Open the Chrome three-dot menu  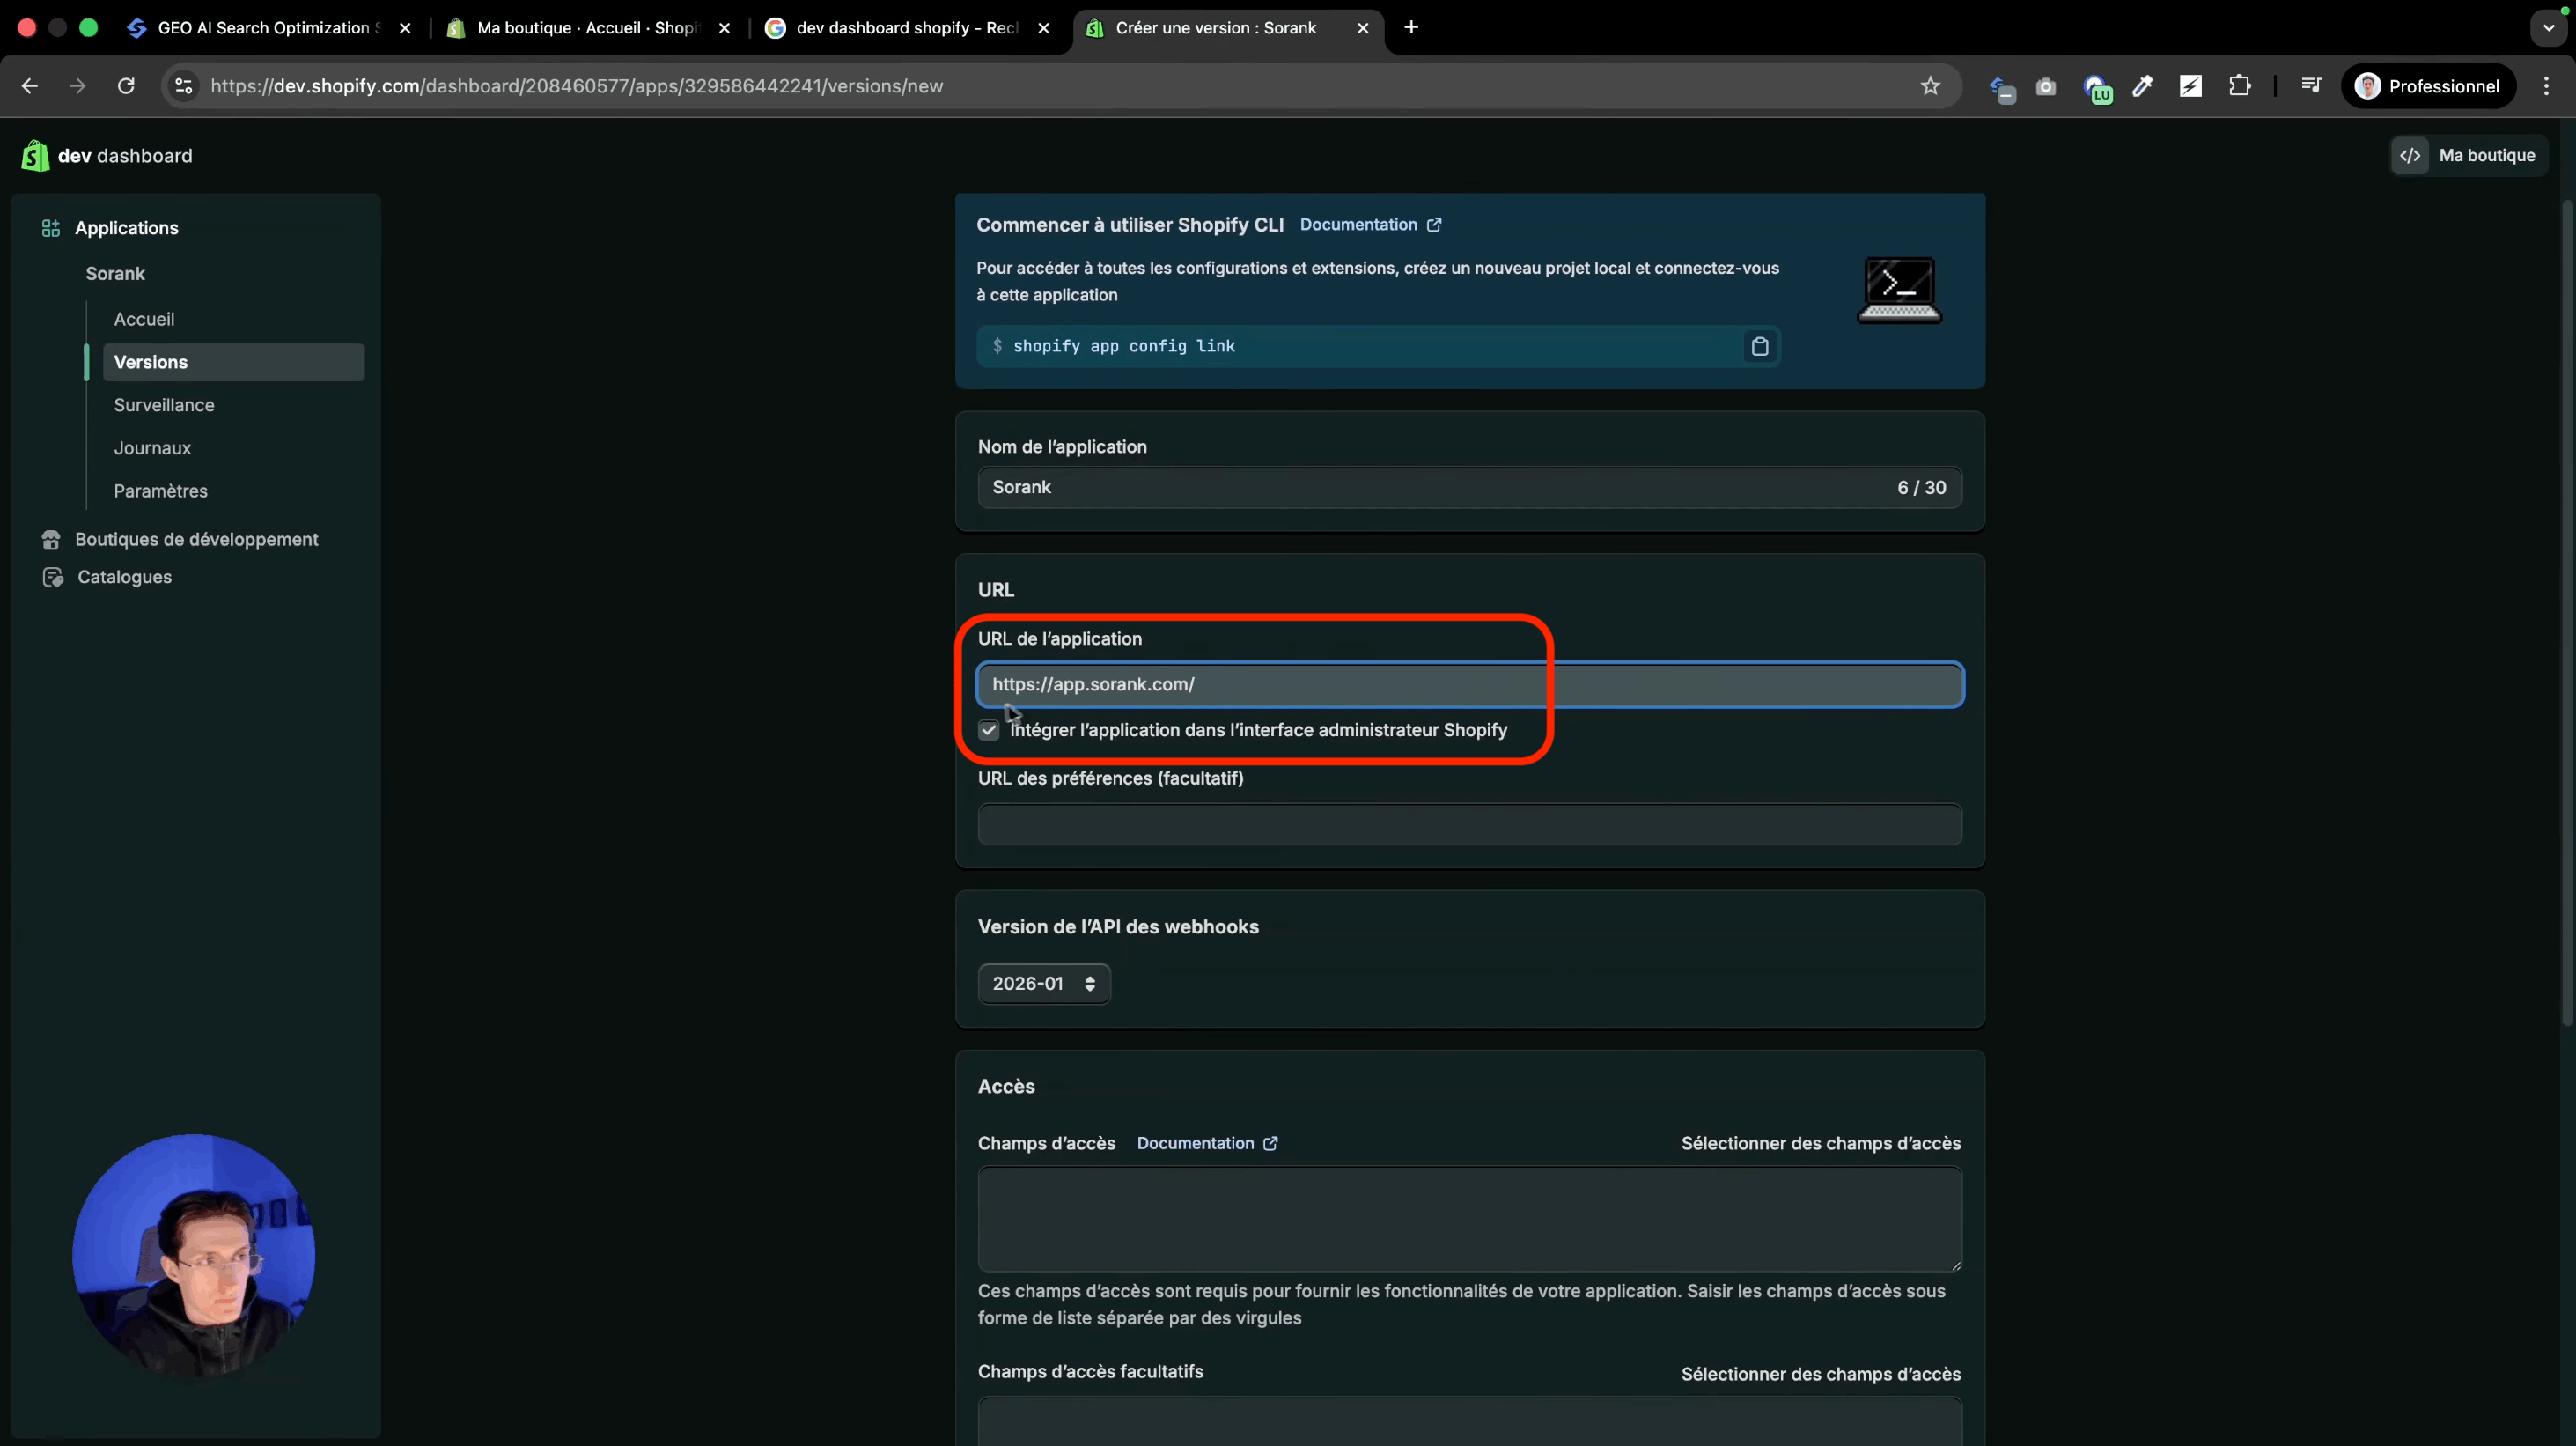[x=2546, y=86]
